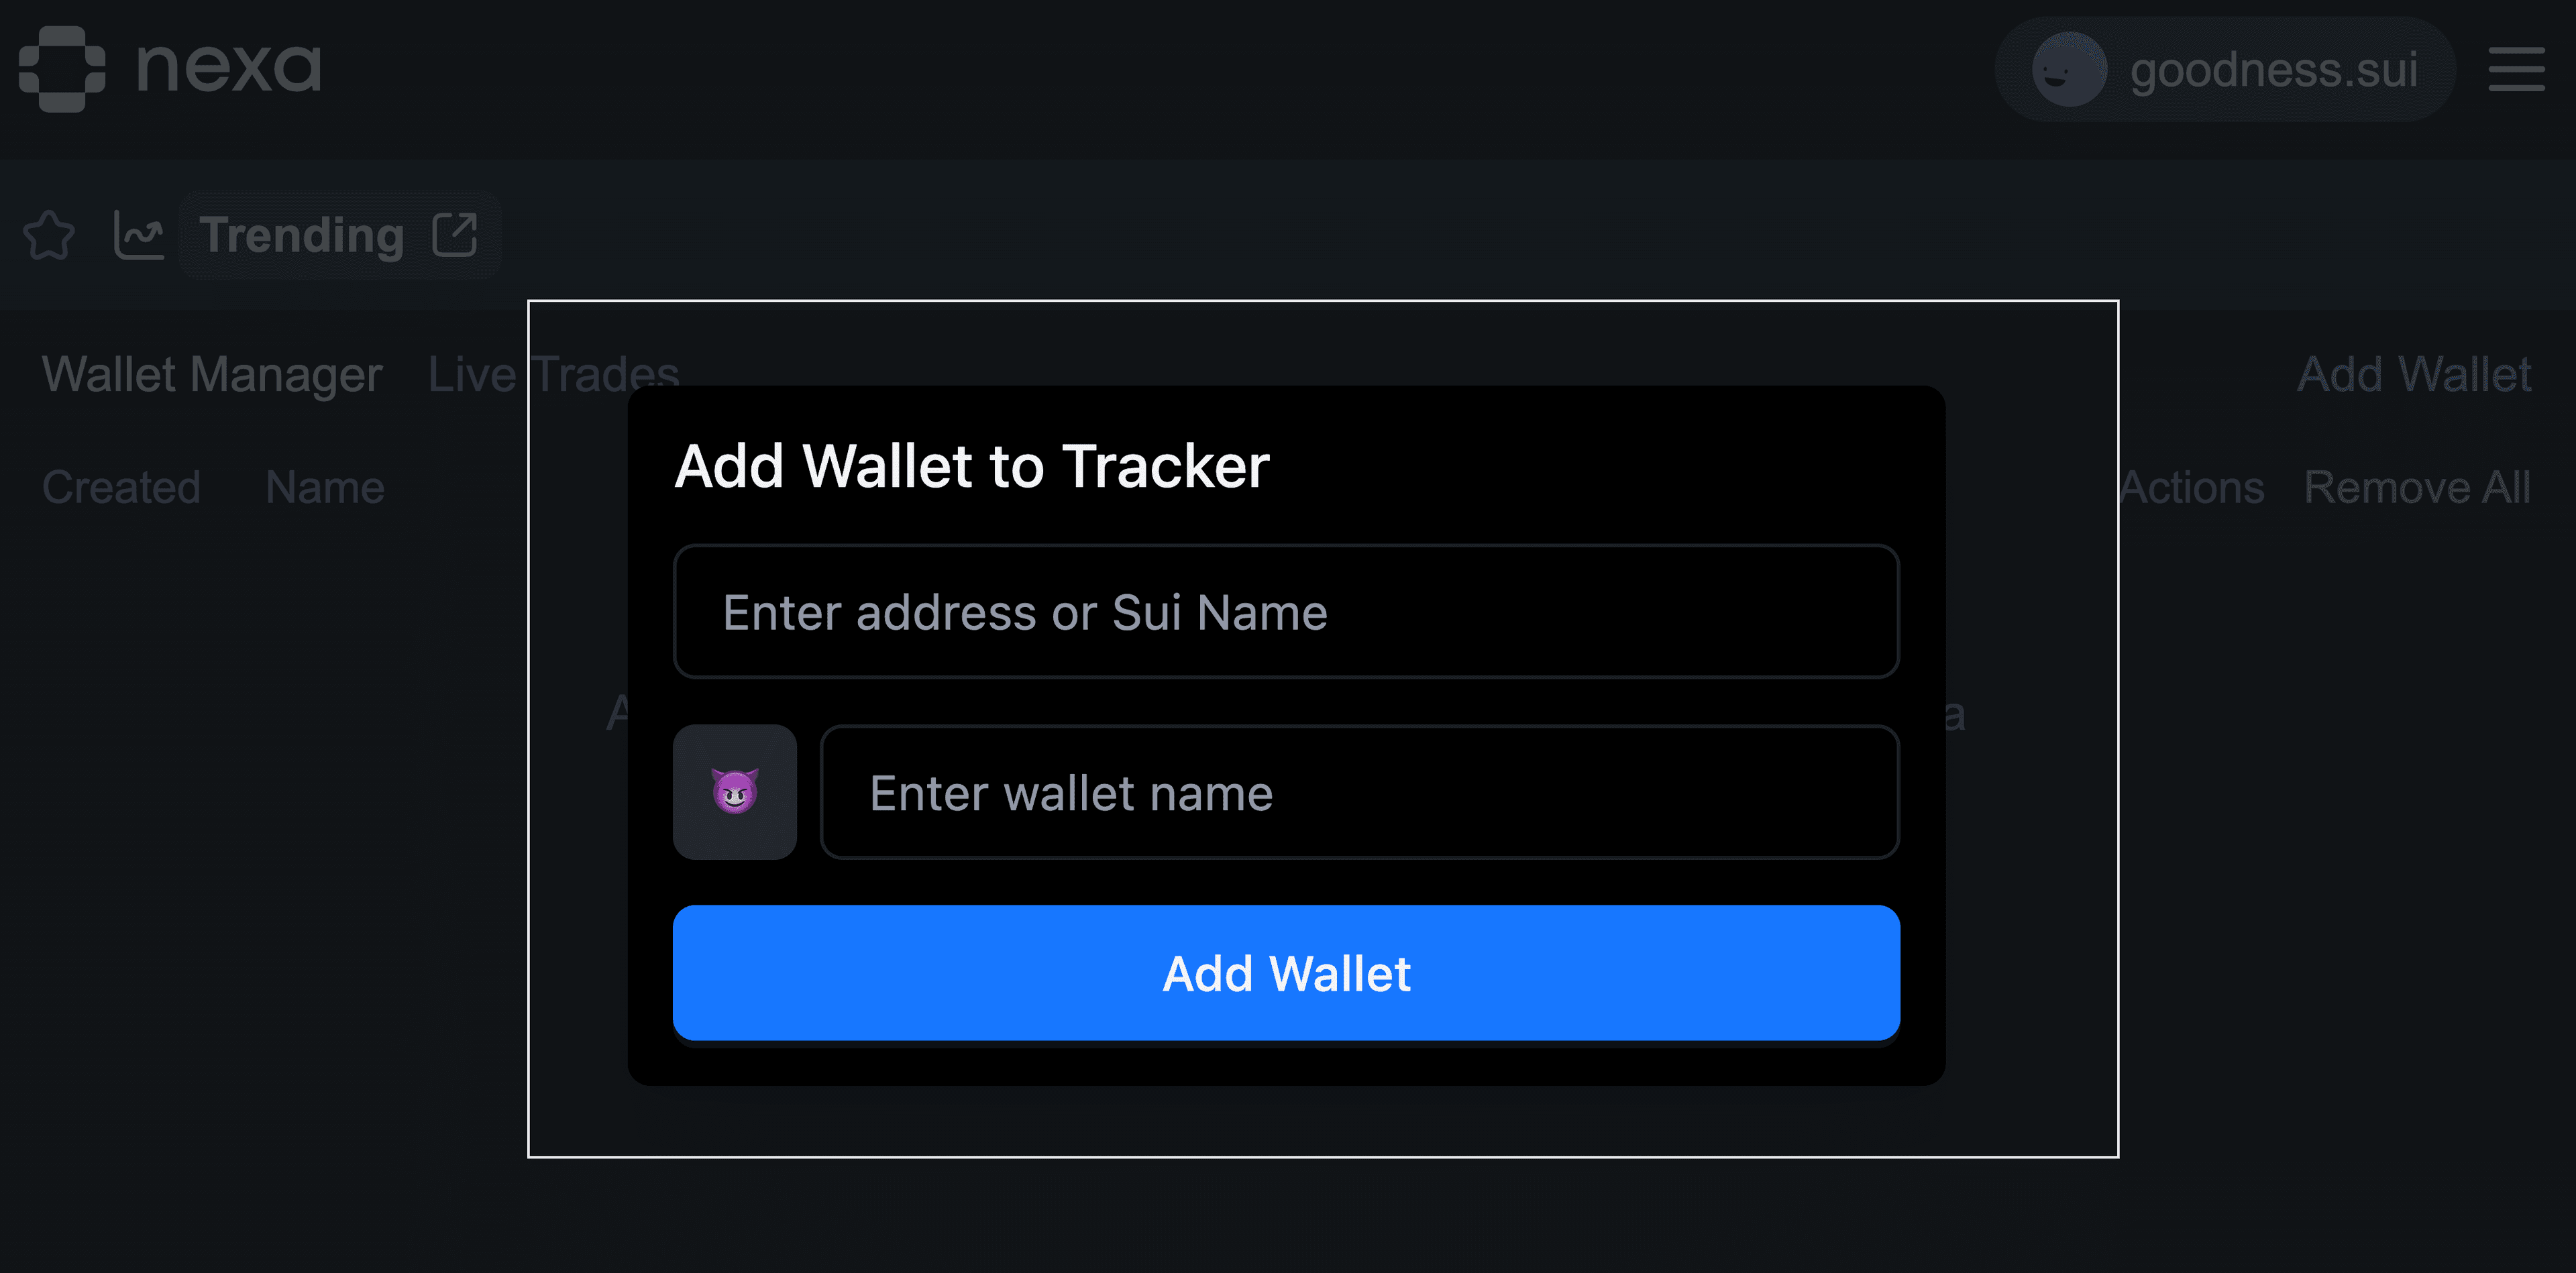Switch to the Live Trades tab
This screenshot has width=2576, height=1273.
coord(553,375)
